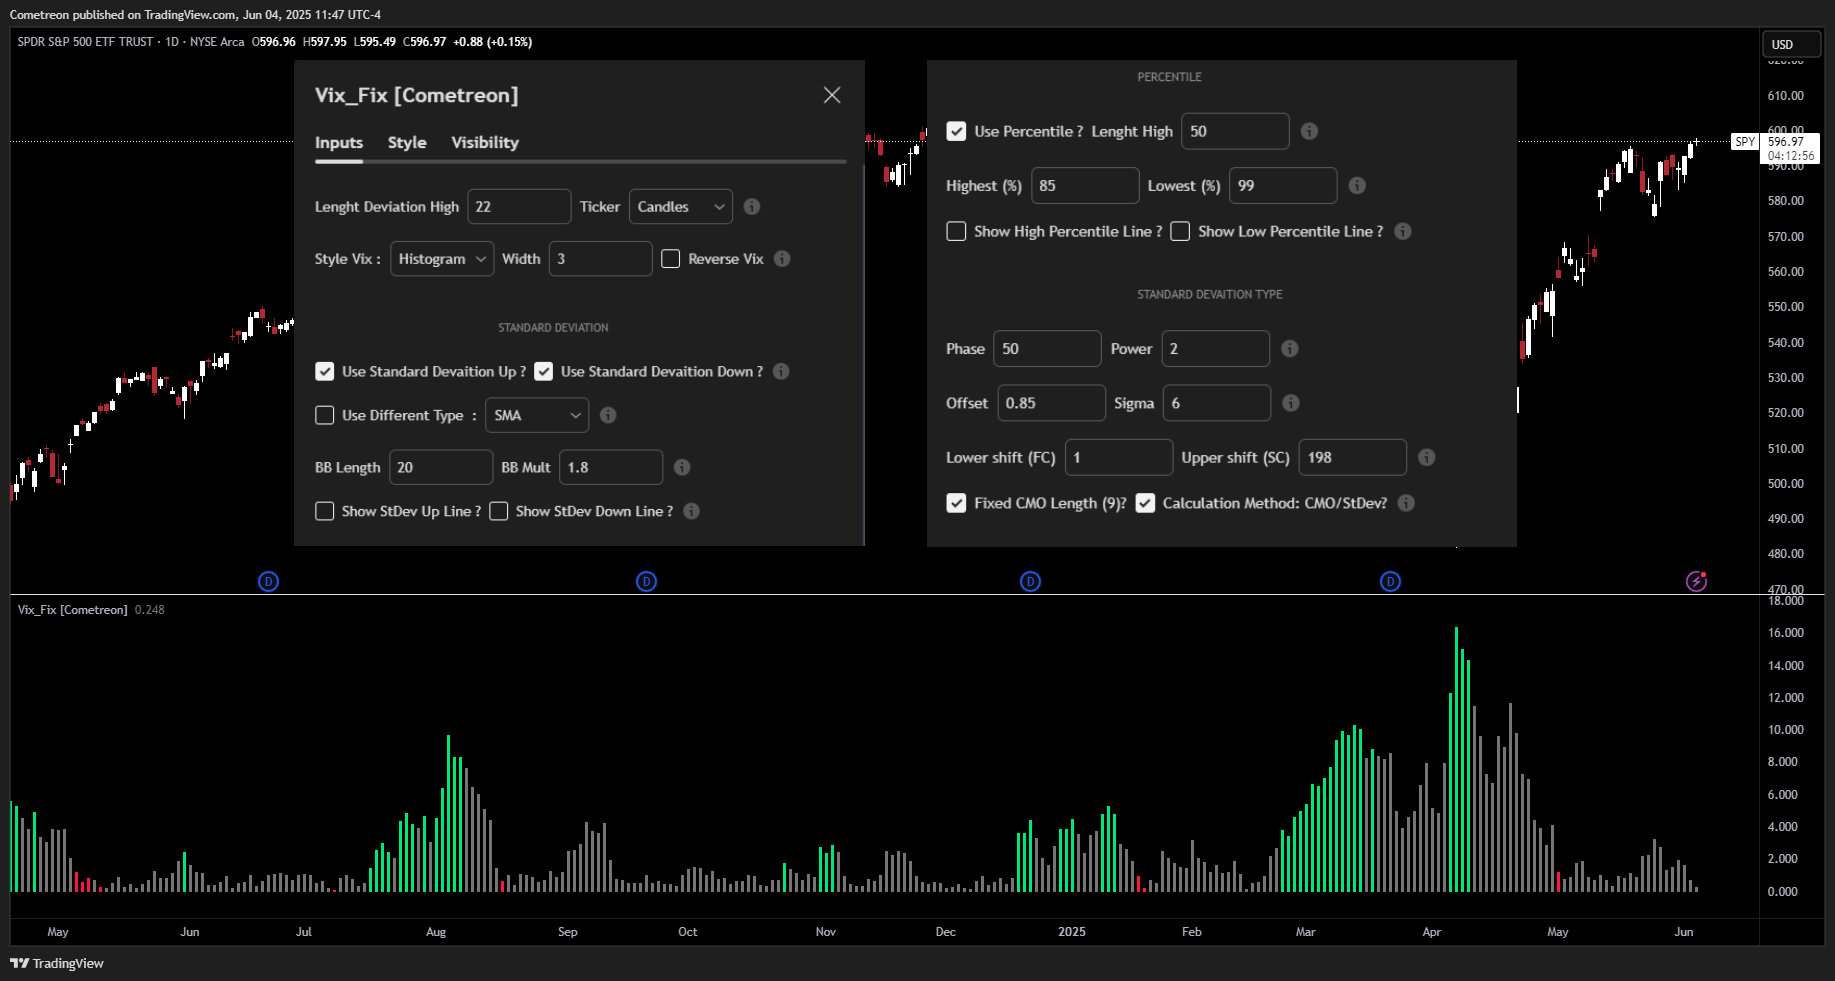Click info icon next to Lowest (%)
This screenshot has width=1835, height=981.
(1357, 185)
